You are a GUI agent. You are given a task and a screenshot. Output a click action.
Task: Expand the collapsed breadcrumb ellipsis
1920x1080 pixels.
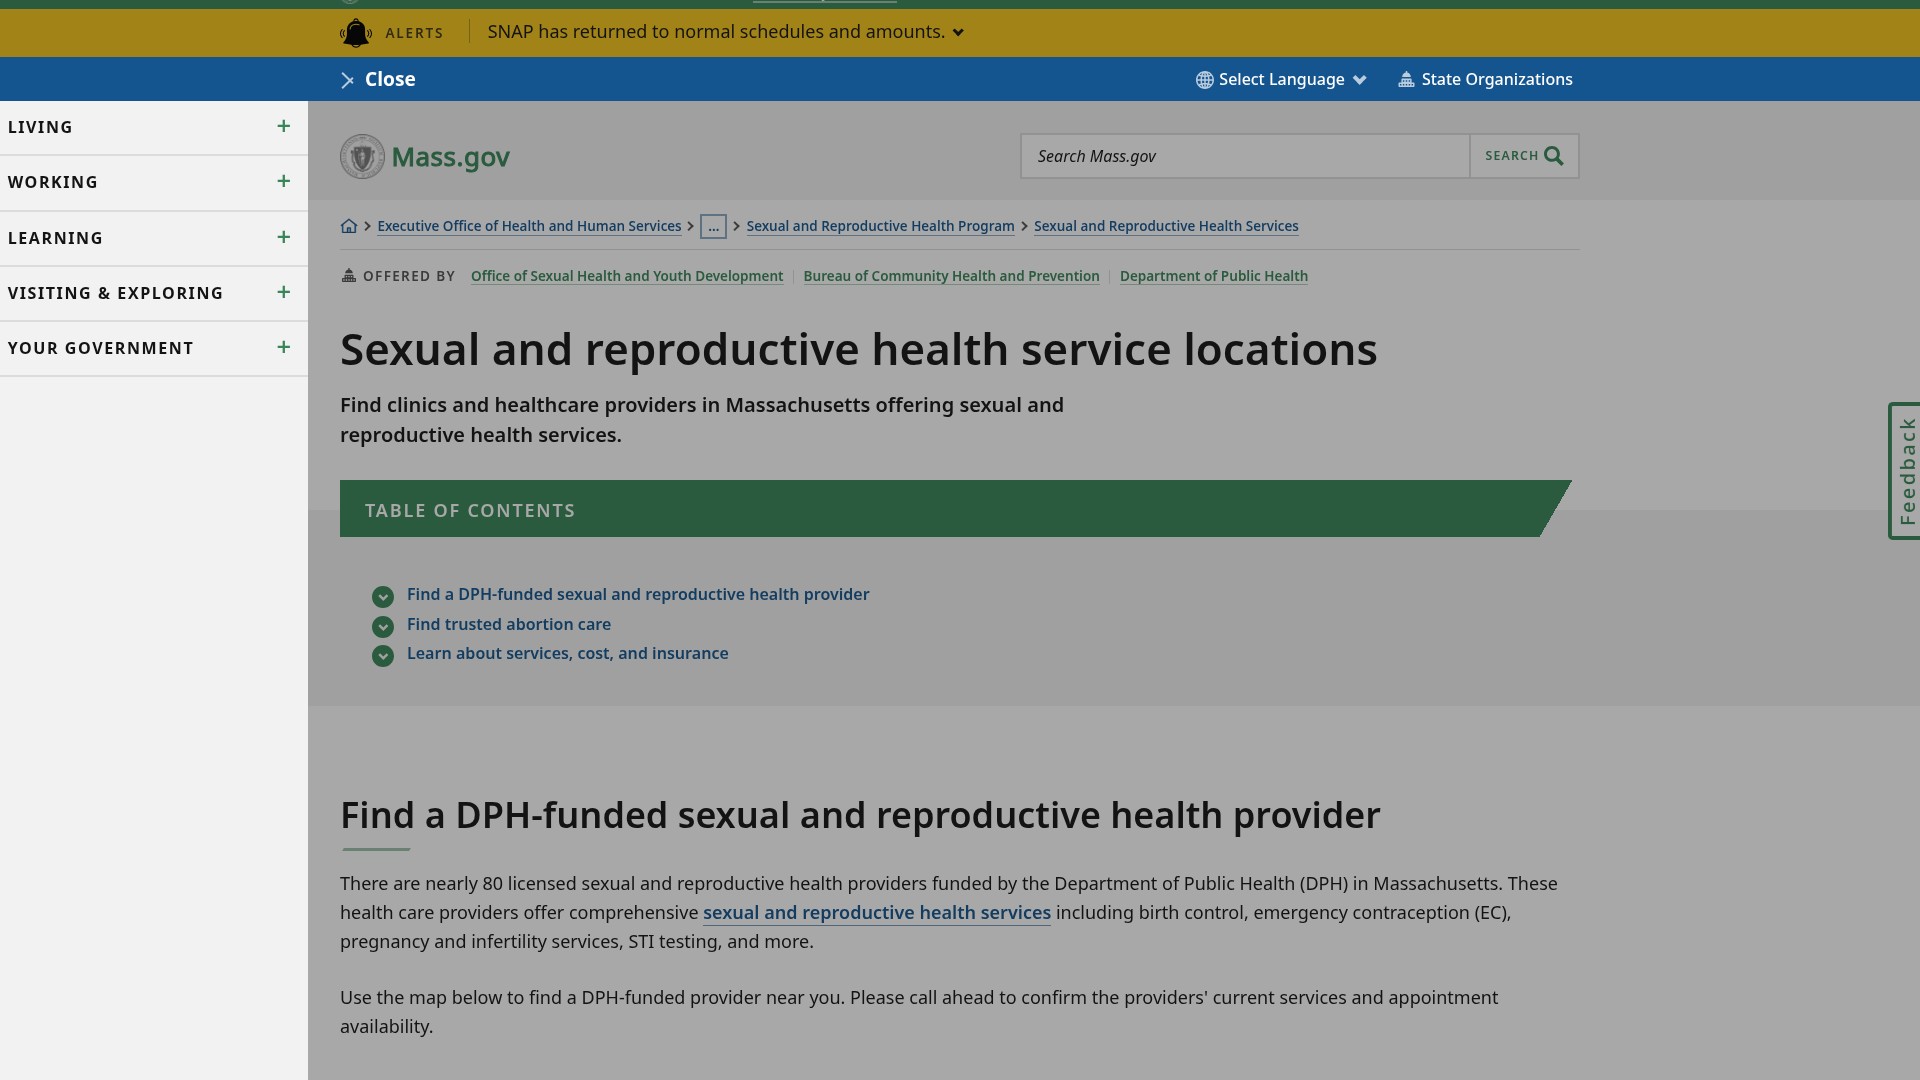point(713,227)
